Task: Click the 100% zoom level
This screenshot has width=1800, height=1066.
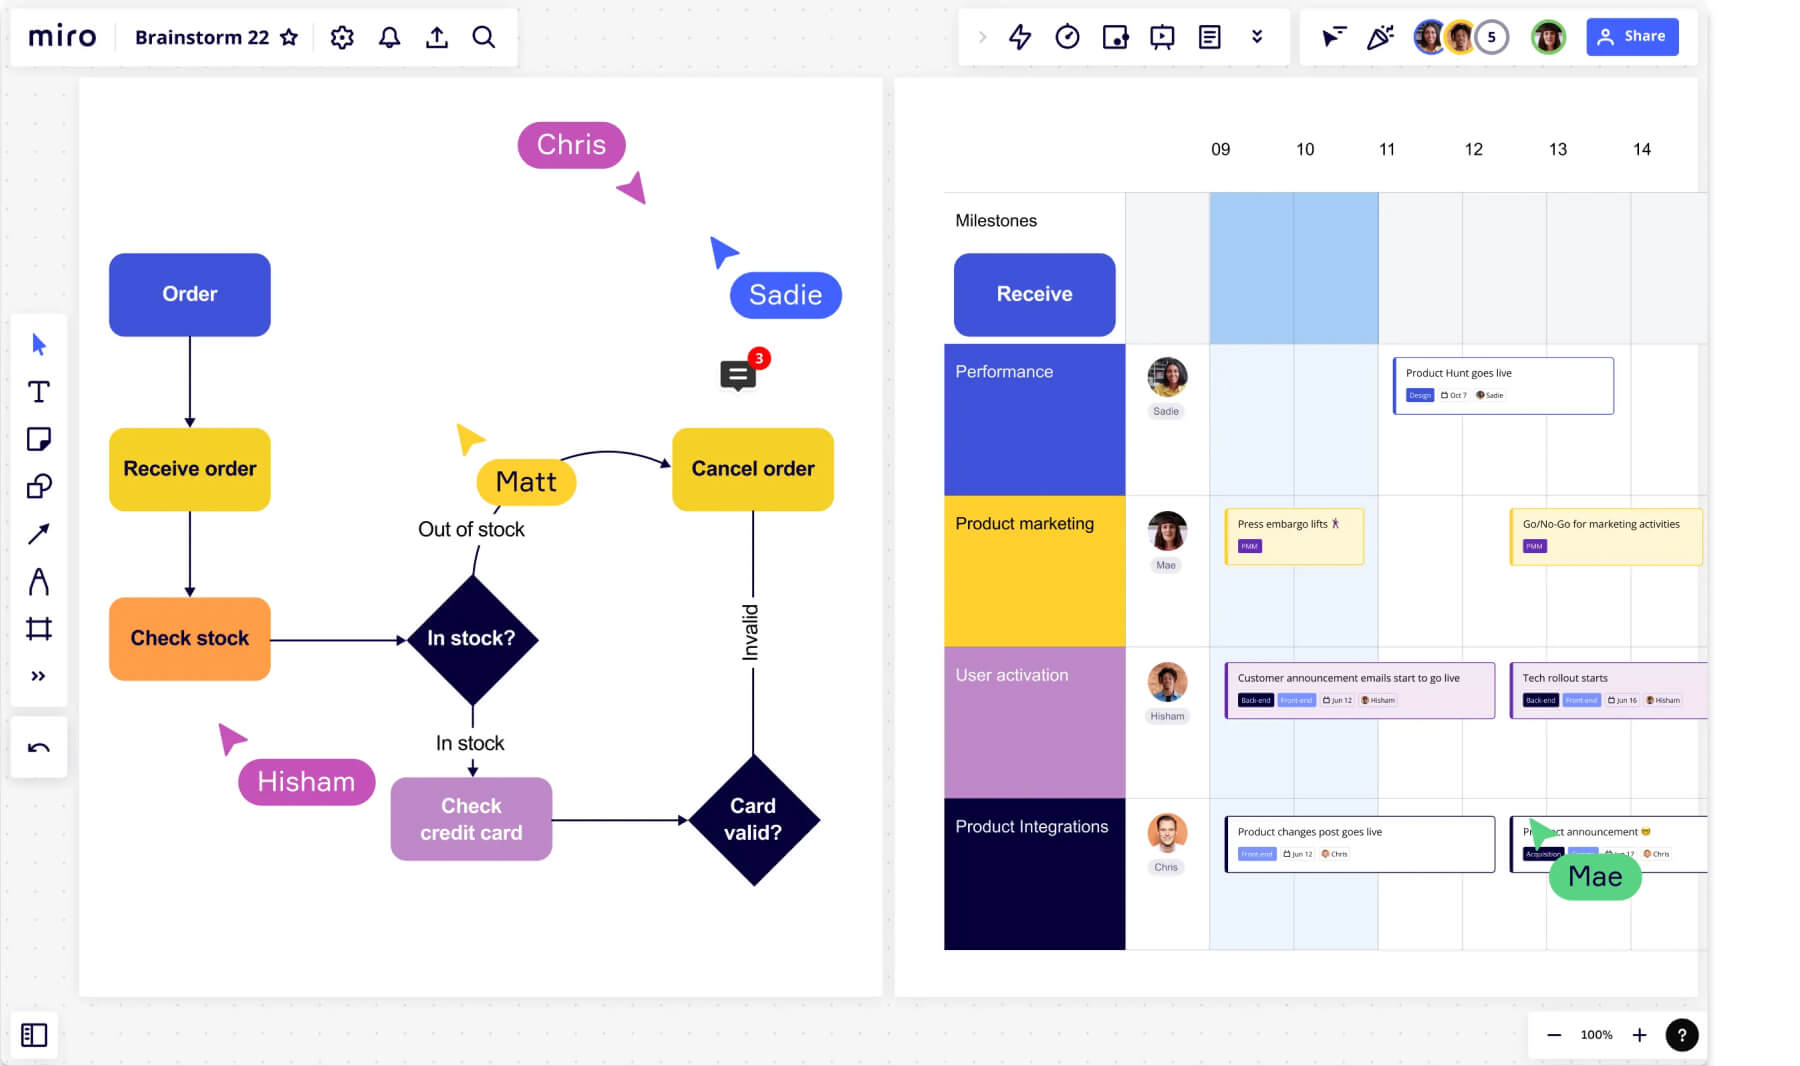Action: tap(1597, 1035)
